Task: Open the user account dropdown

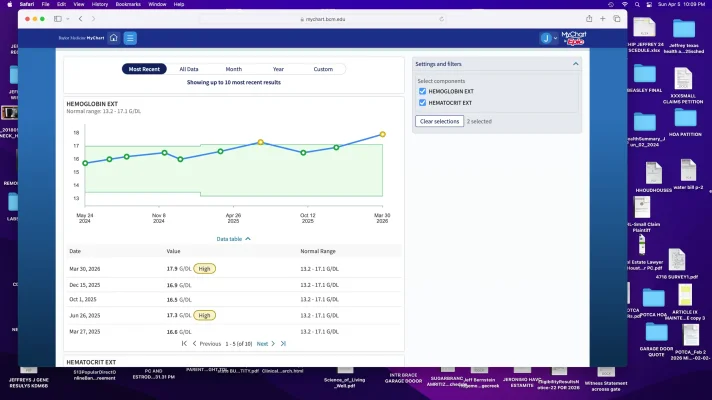Action: tap(549, 38)
